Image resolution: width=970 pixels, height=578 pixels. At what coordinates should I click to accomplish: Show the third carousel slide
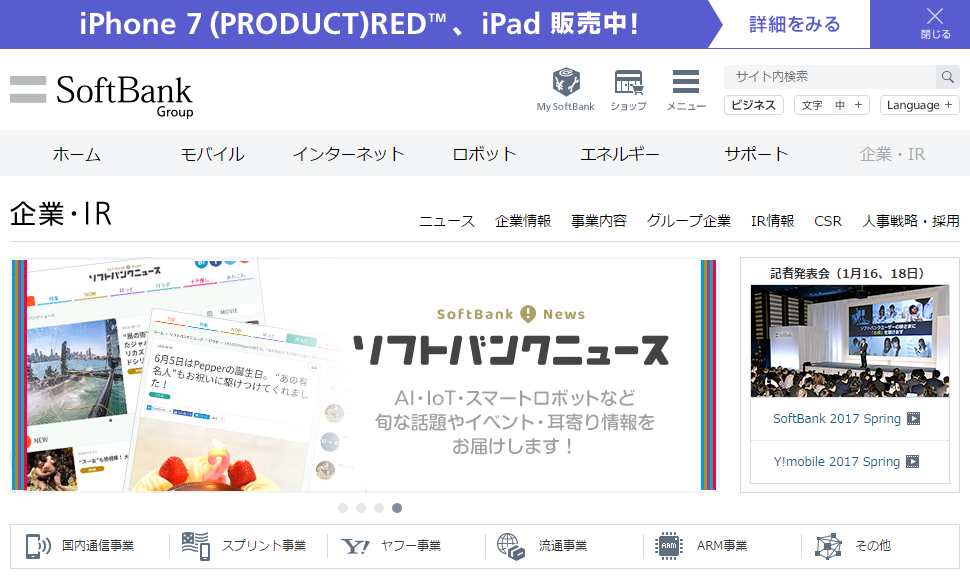[379, 508]
